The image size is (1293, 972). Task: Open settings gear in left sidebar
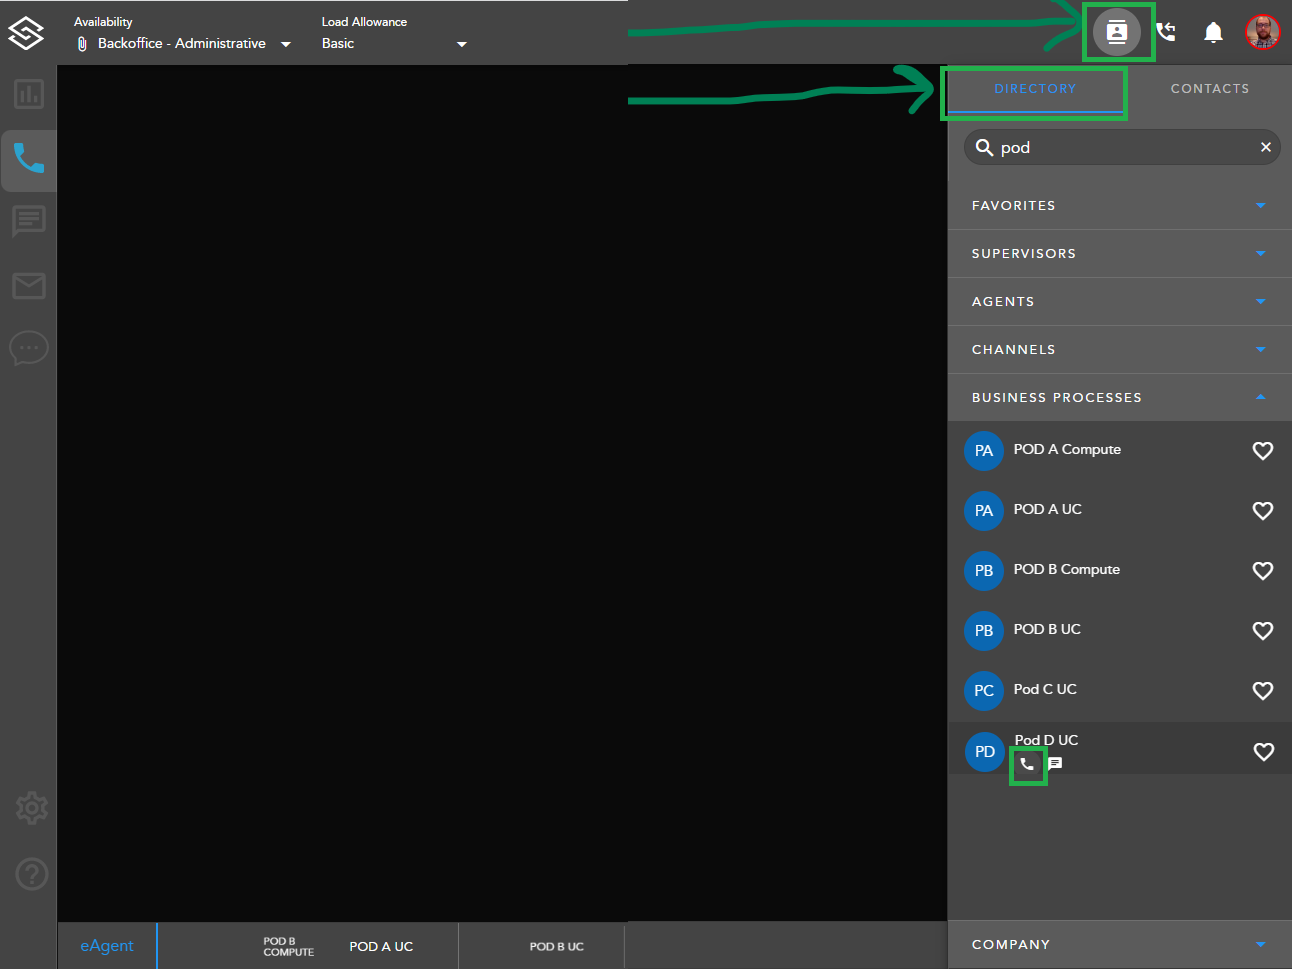31,808
